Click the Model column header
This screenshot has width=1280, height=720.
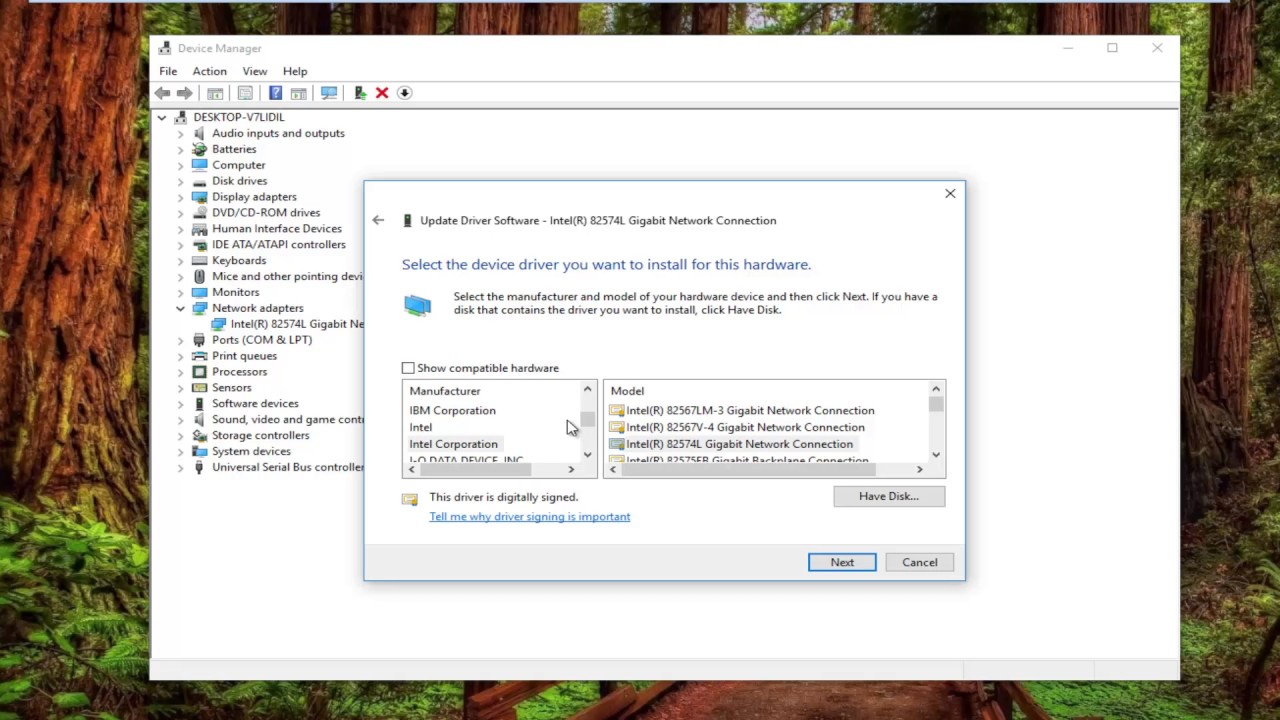(628, 391)
